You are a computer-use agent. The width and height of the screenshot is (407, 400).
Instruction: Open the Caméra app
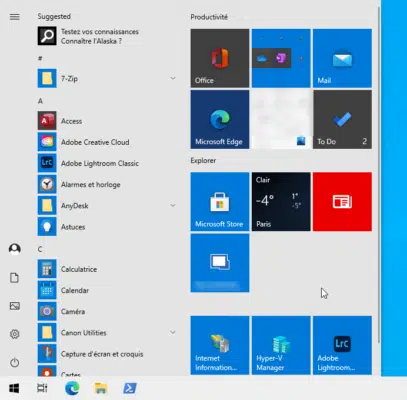107,312
